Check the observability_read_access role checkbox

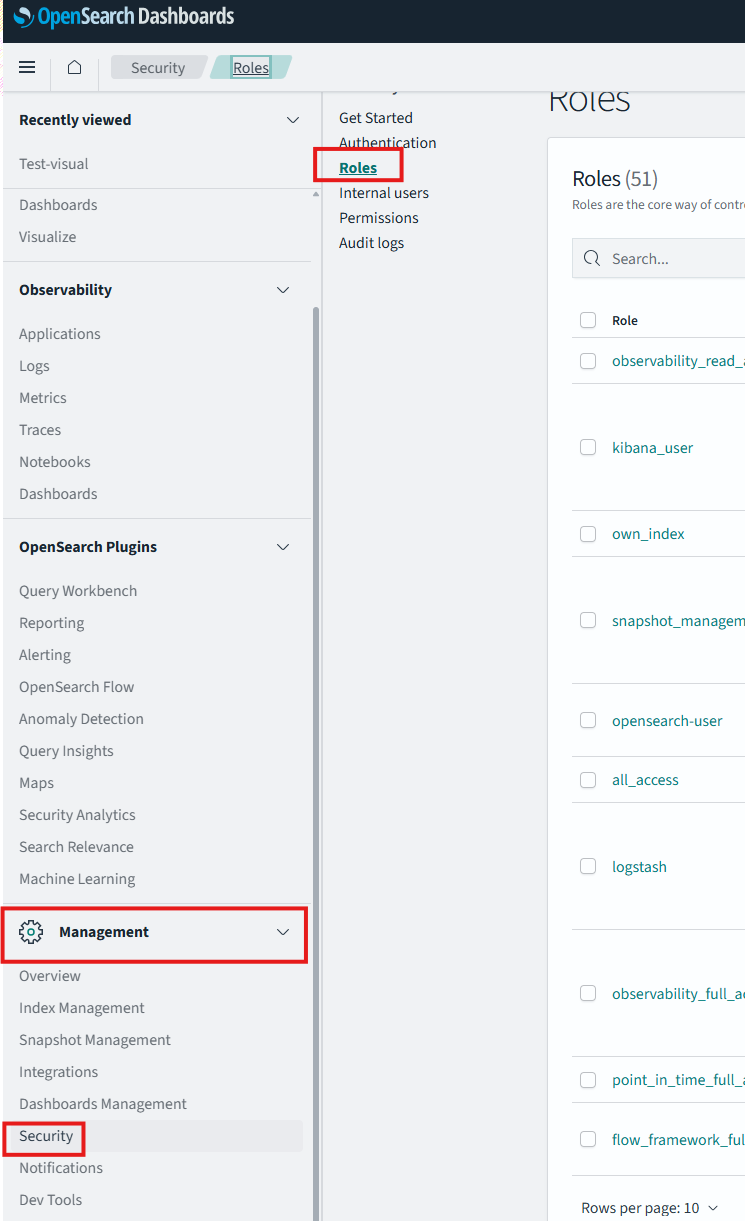click(588, 361)
